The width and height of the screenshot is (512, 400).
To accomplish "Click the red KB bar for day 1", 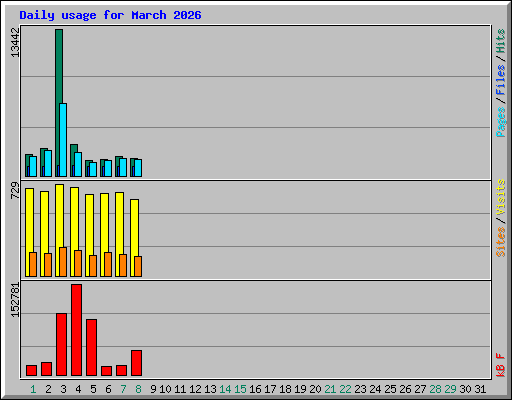I will (x=31, y=371).
